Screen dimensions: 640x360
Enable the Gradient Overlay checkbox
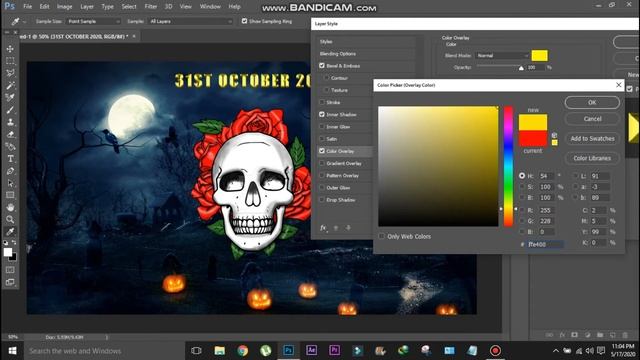pyautogui.click(x=322, y=163)
